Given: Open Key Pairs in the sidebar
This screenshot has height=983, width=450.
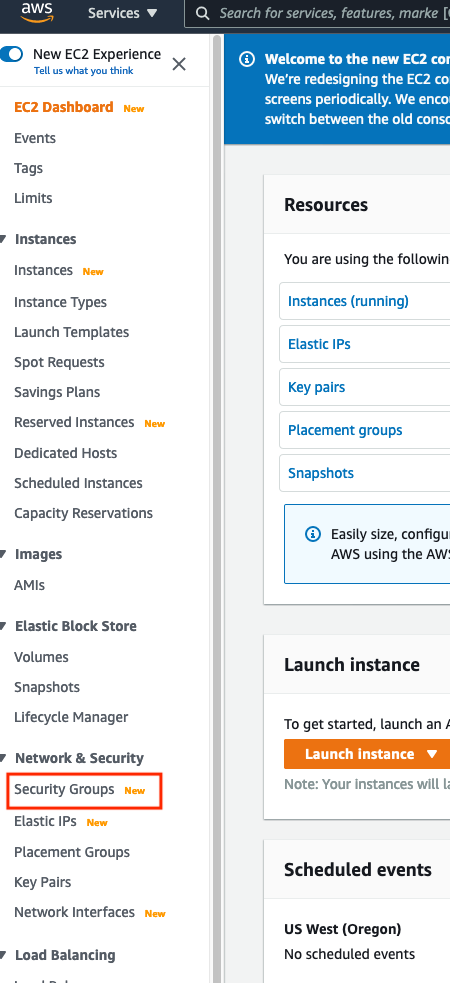Looking at the screenshot, I should coord(43,882).
